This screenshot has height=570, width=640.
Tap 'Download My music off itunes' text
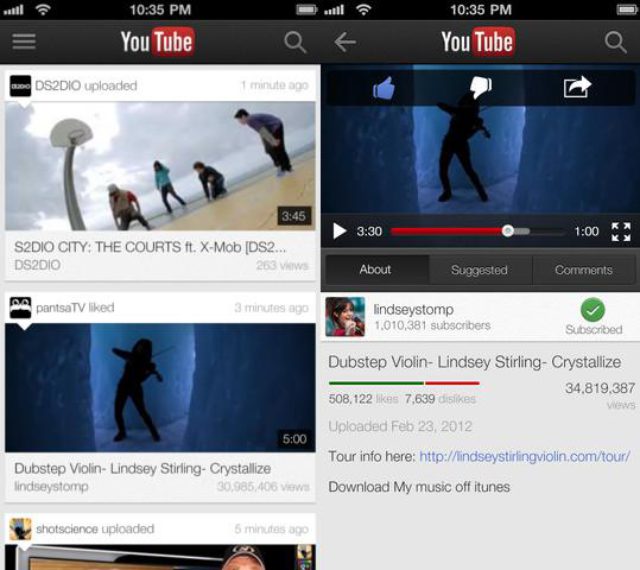tap(419, 487)
